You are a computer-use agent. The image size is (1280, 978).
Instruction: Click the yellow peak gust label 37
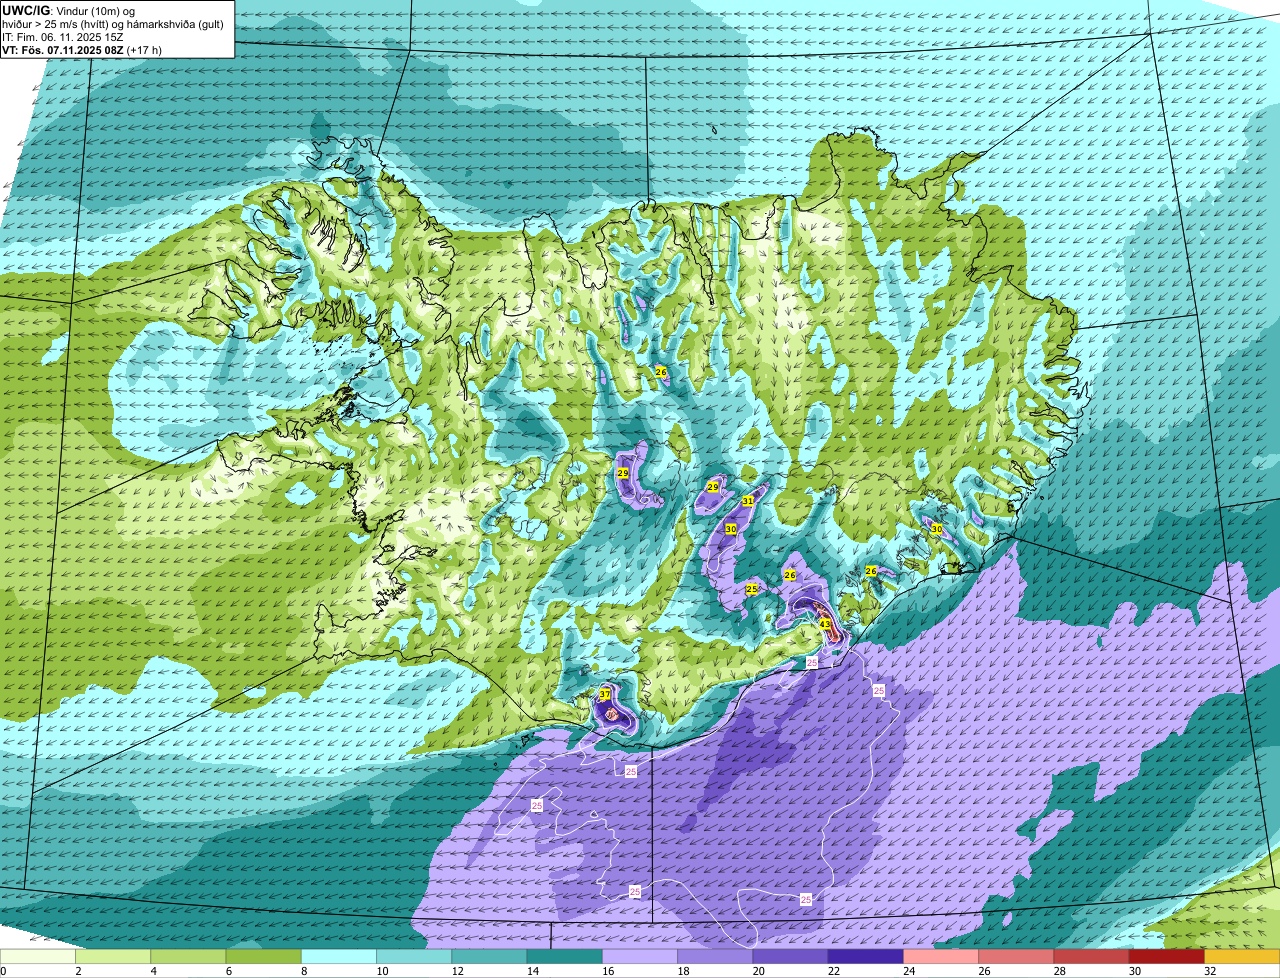(x=605, y=694)
